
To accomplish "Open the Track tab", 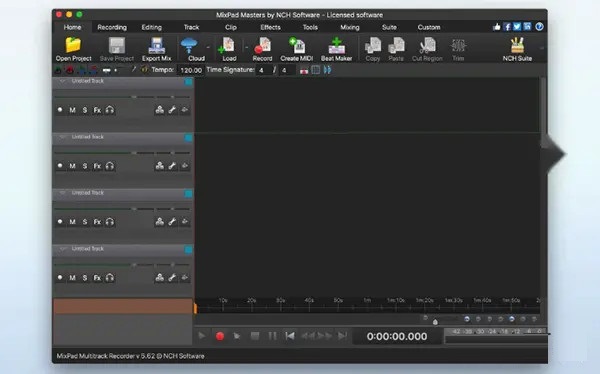I will (x=191, y=27).
